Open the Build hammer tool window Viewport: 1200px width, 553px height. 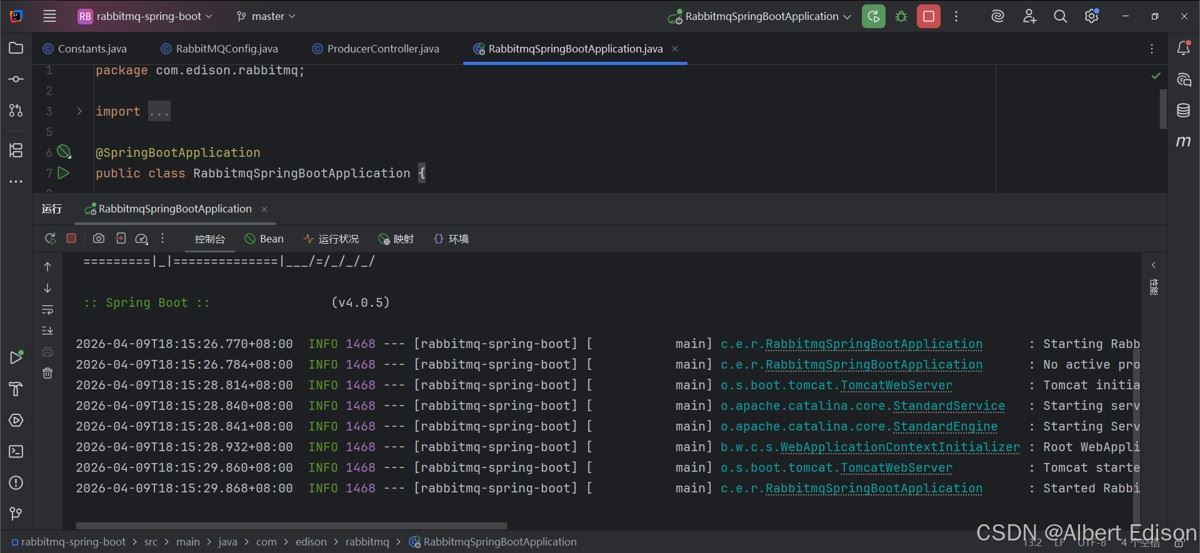click(16, 389)
